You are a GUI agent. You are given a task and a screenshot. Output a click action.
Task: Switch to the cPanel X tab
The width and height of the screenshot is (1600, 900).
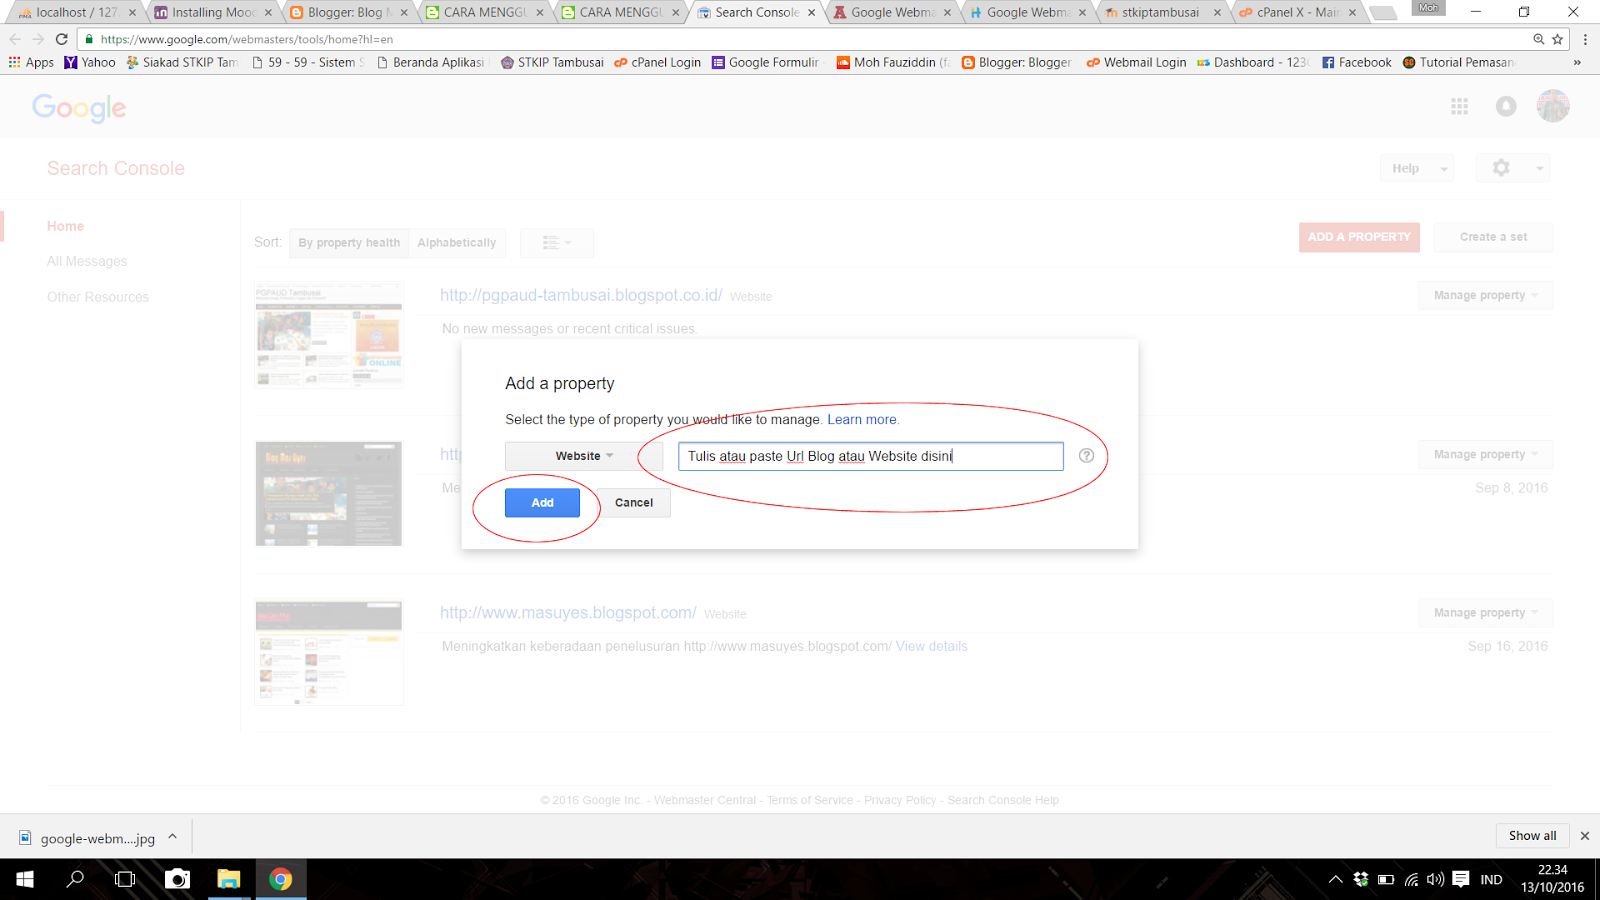(x=1297, y=12)
